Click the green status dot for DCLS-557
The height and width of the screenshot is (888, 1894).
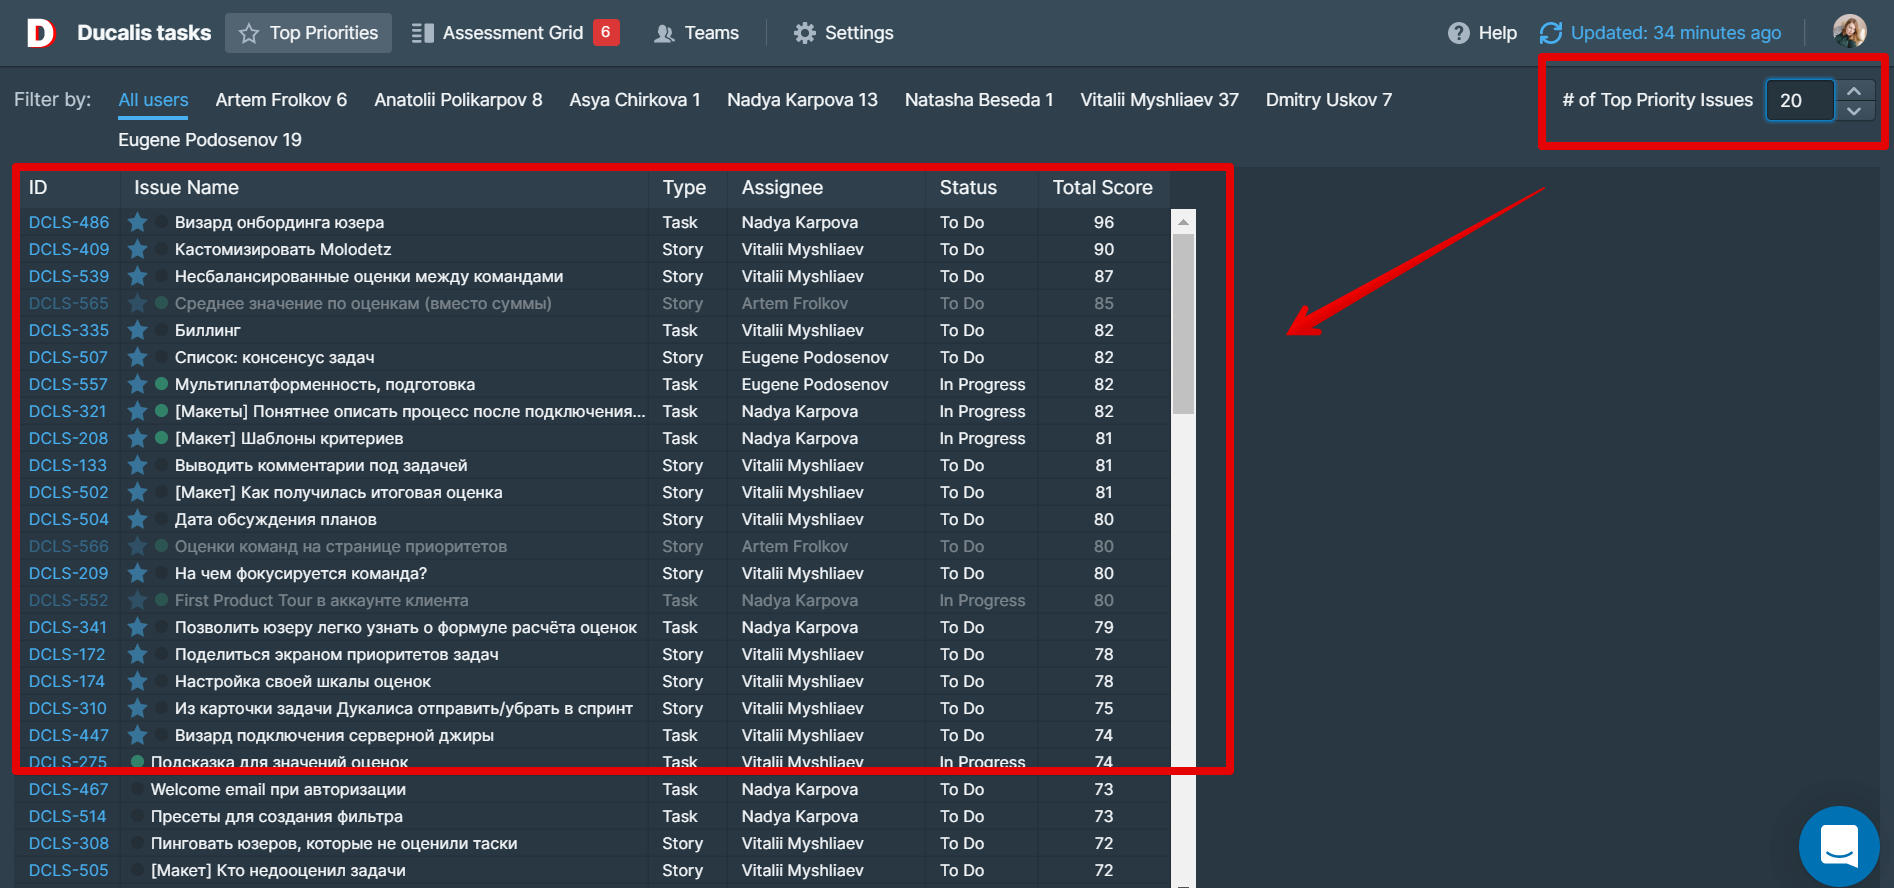tap(161, 384)
